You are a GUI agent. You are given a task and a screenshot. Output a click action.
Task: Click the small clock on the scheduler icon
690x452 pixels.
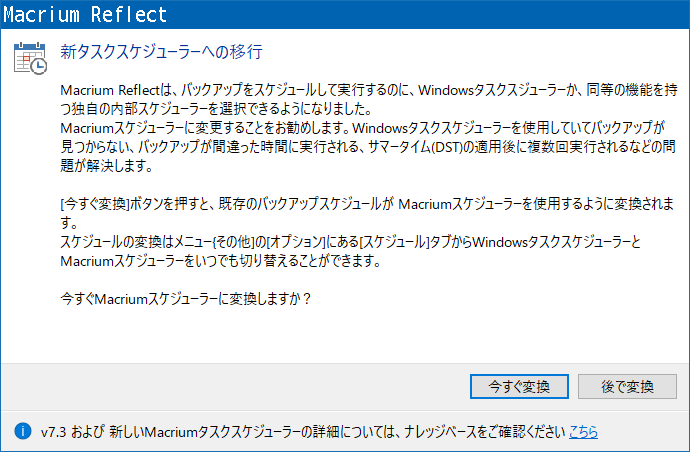39,66
